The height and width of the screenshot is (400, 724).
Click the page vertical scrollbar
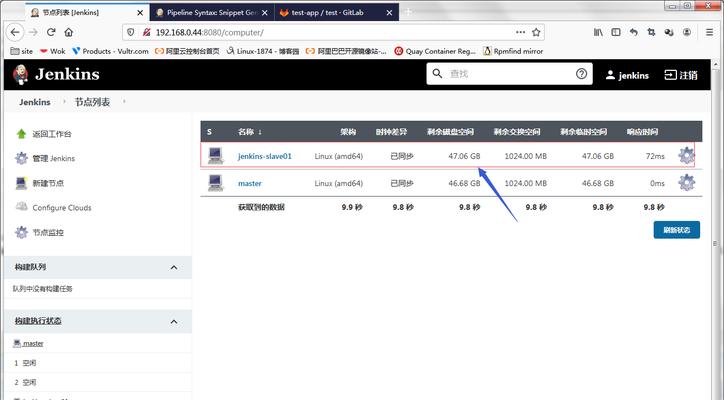(x=716, y=229)
